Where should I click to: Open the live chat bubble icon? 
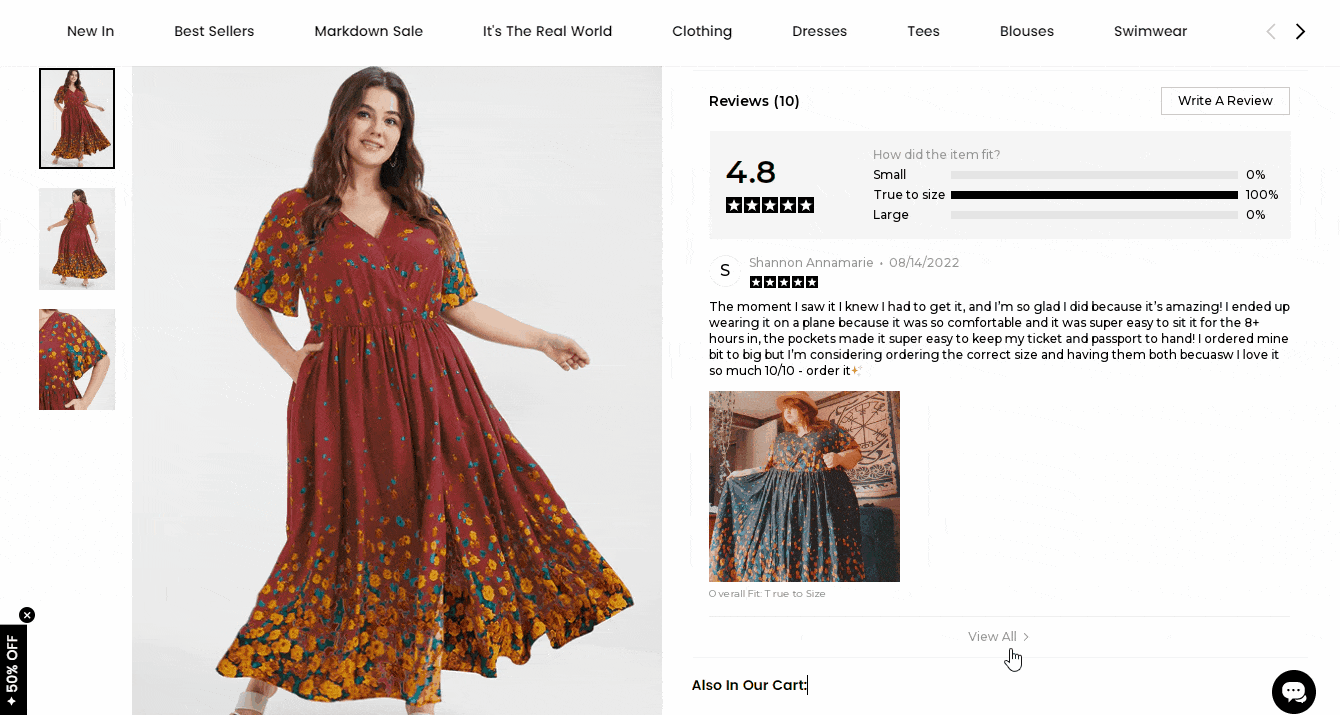click(1294, 691)
